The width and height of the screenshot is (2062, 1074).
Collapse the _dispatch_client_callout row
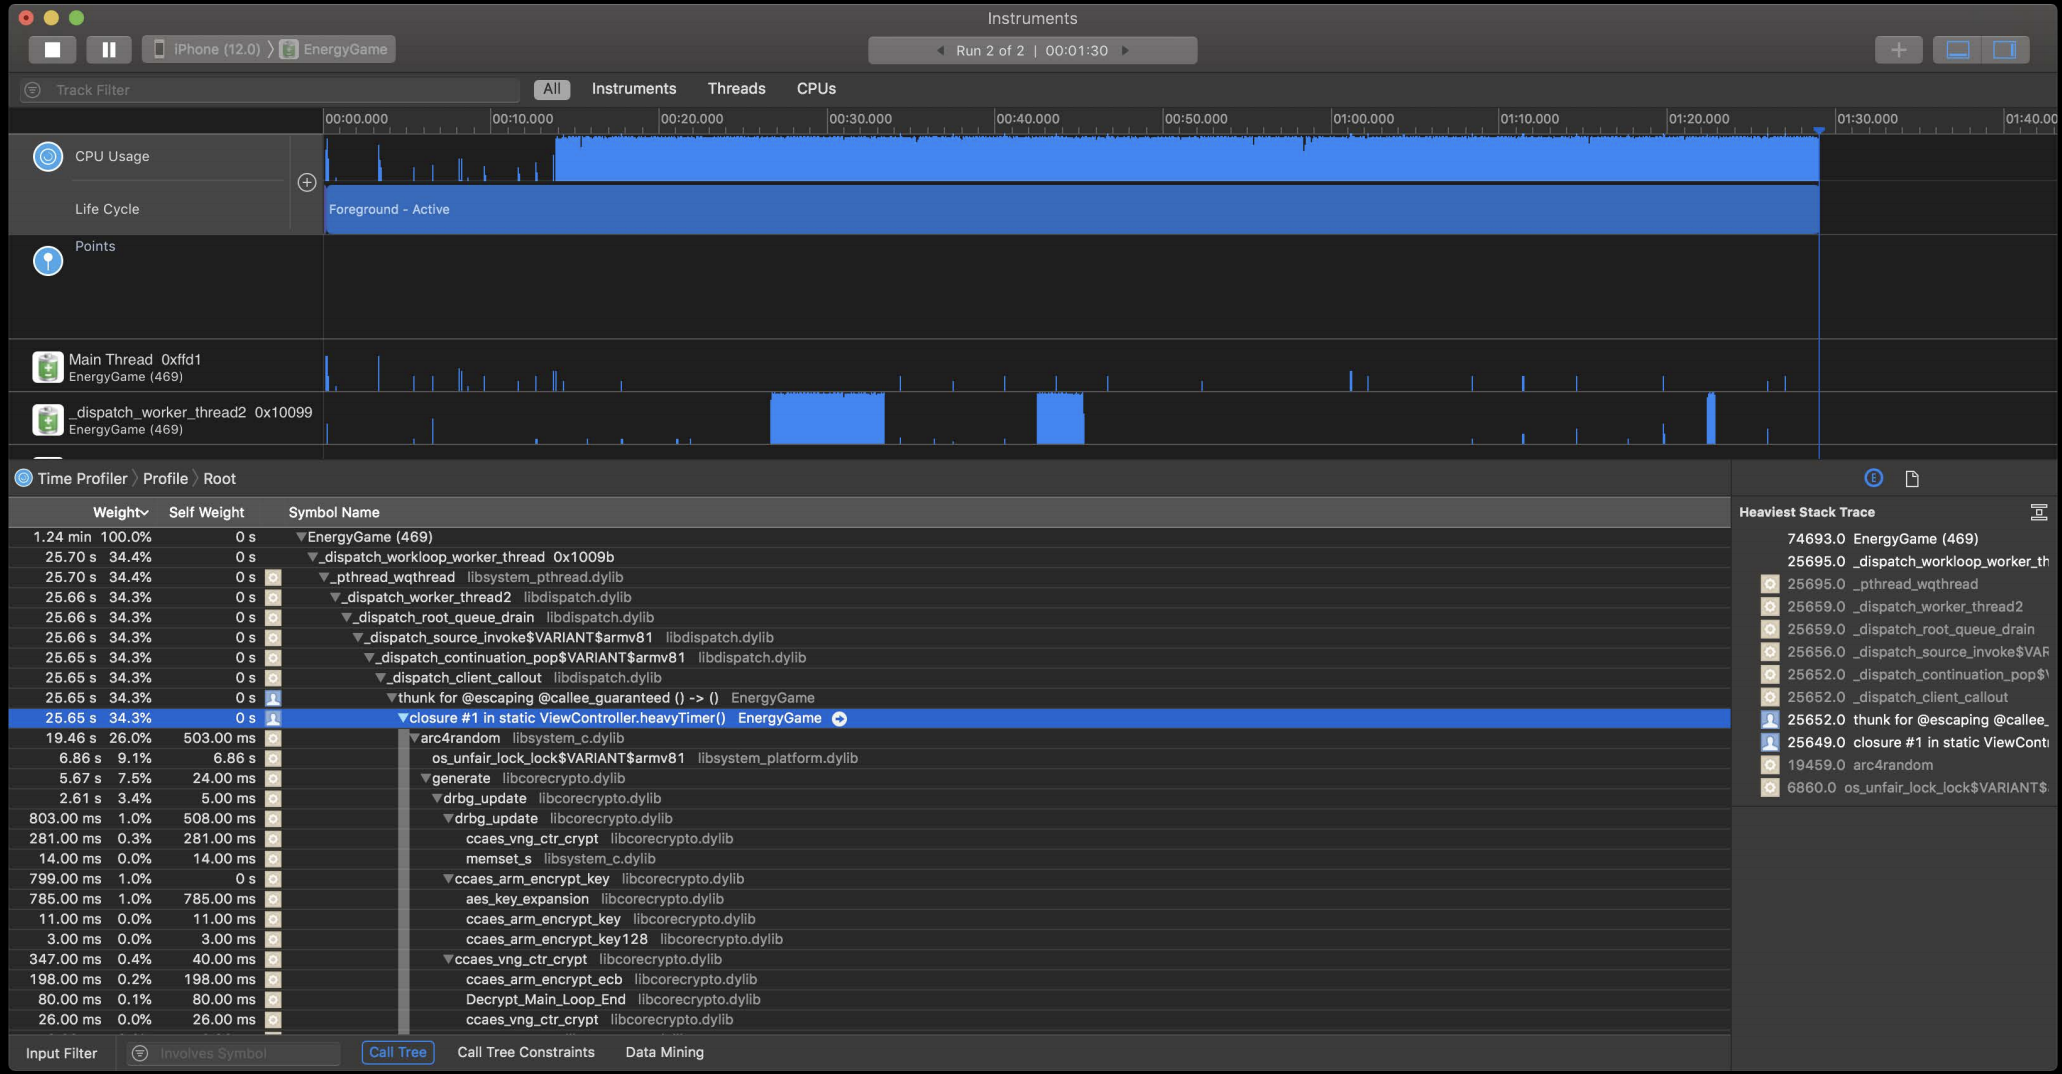click(x=381, y=678)
